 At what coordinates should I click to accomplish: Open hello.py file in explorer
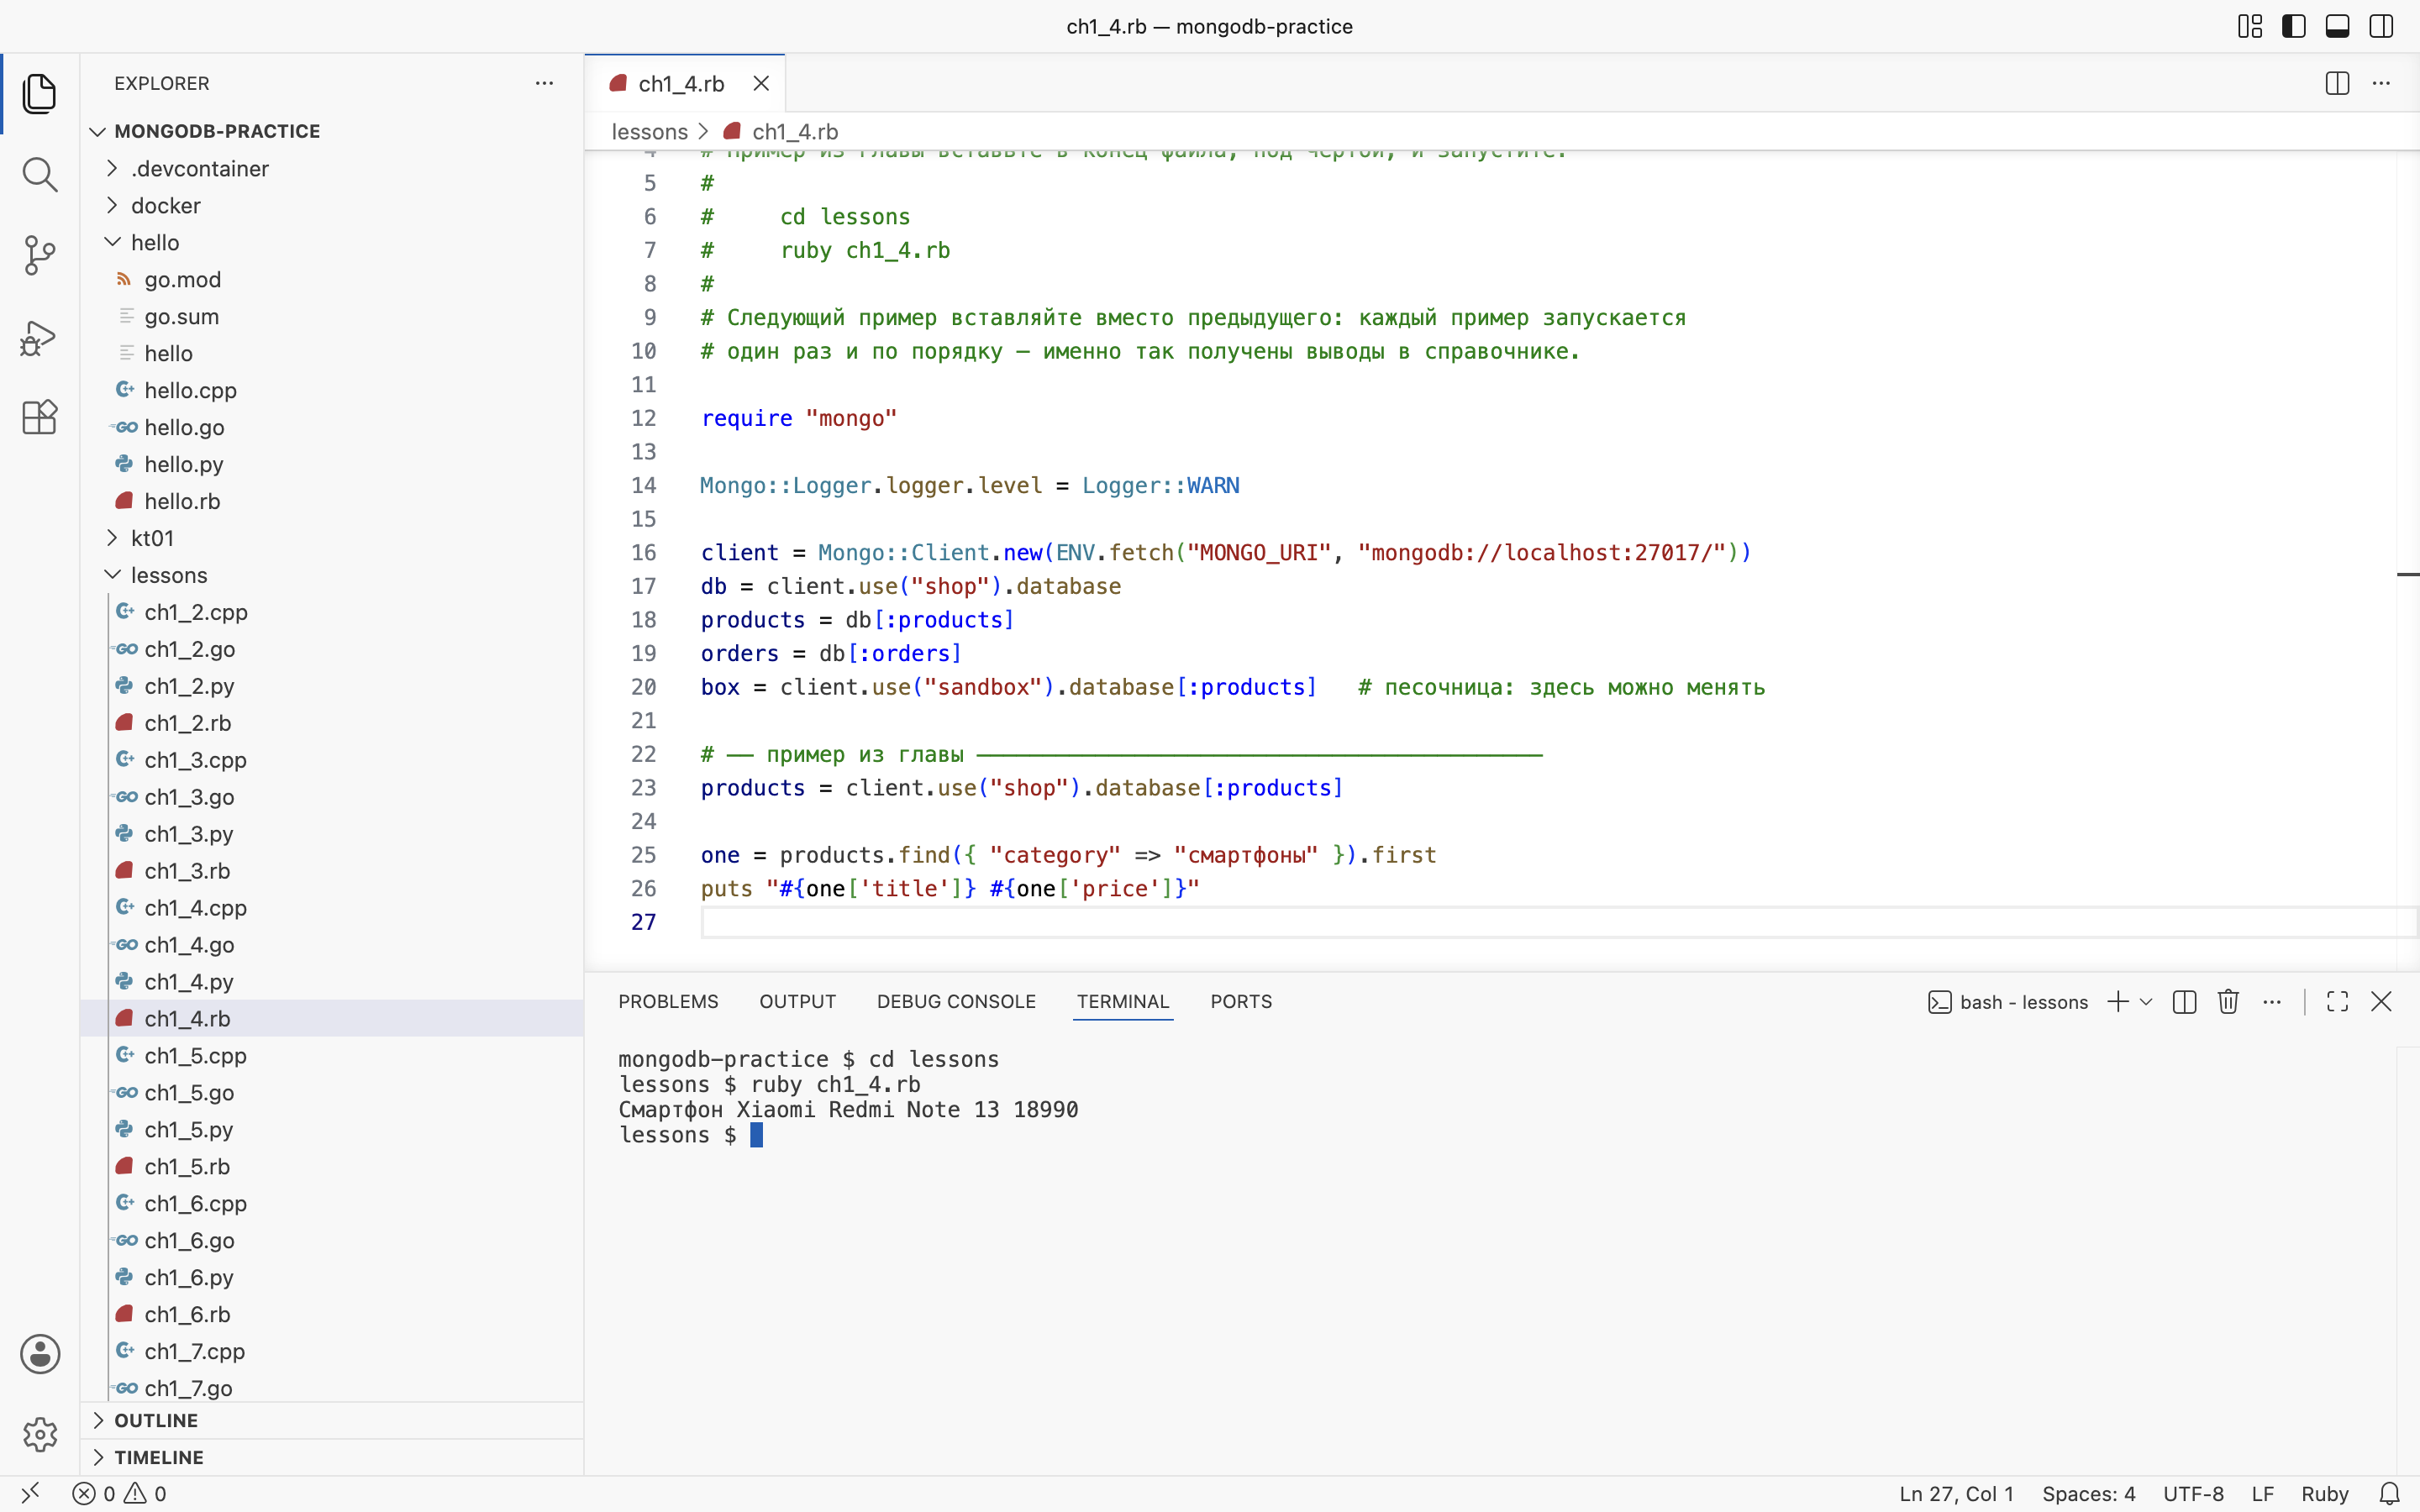point(332,464)
